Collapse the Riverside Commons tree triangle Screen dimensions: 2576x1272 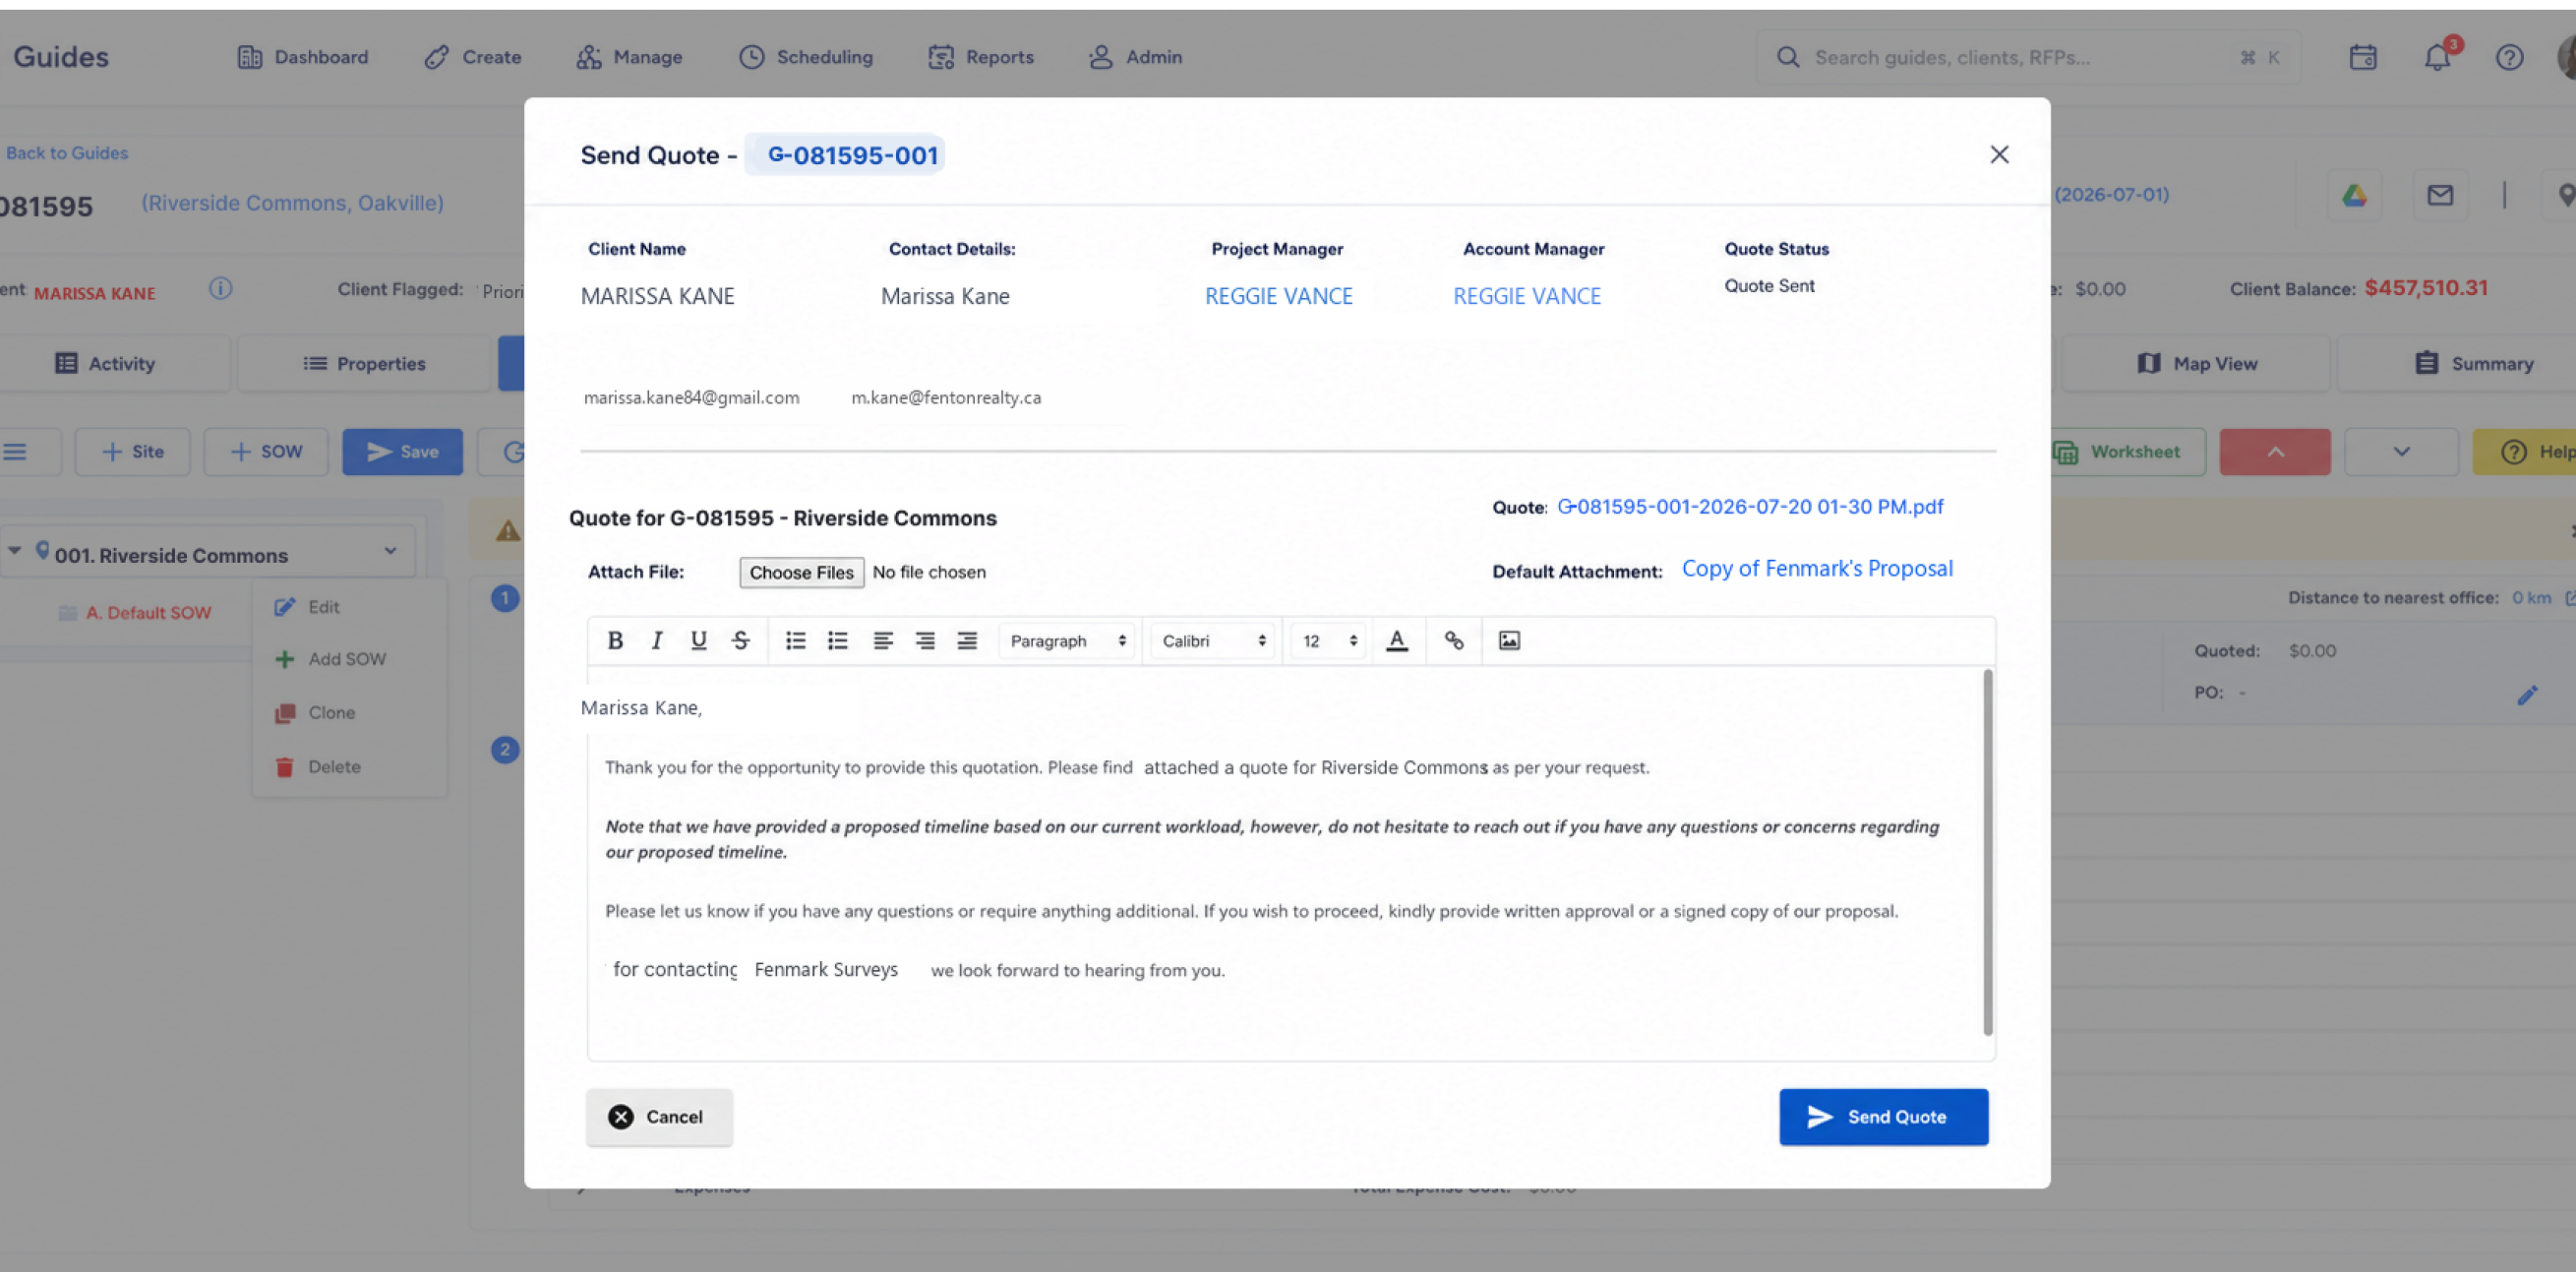(x=14, y=550)
